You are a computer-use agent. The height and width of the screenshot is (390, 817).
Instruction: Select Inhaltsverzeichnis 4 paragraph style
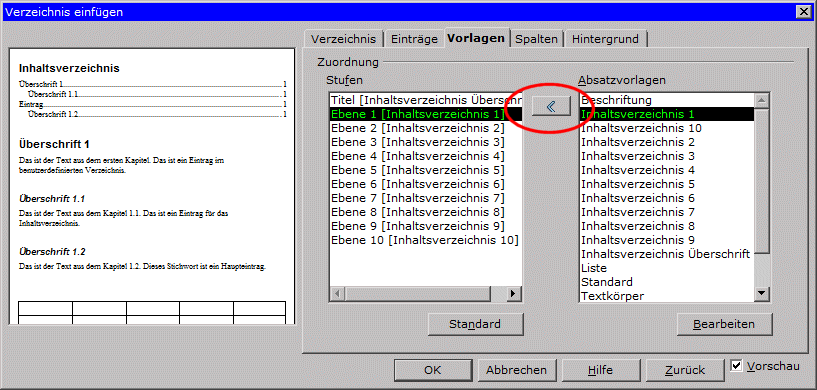pos(667,170)
